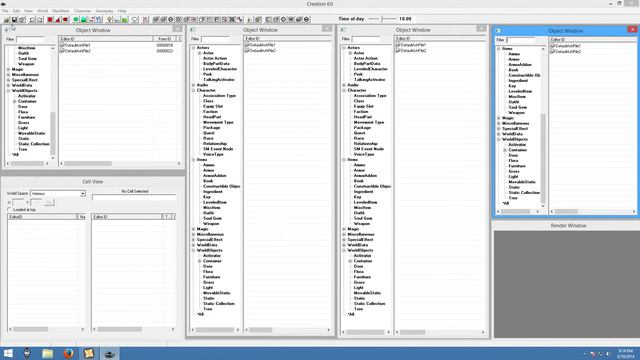This screenshot has width=640, height=360.
Task: Expand Audio node in second Object Window
Action: 193,85
